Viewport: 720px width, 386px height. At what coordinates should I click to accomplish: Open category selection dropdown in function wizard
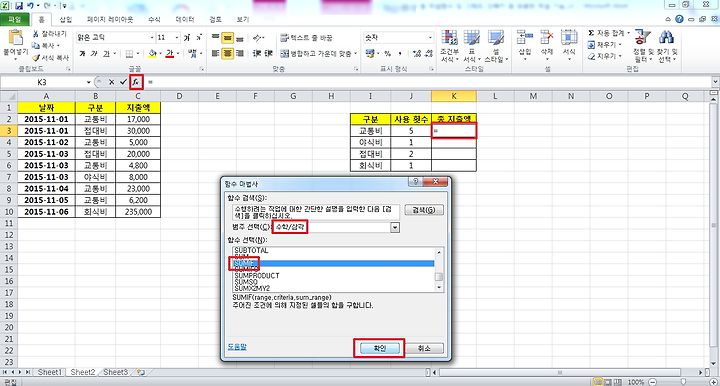click(x=395, y=227)
